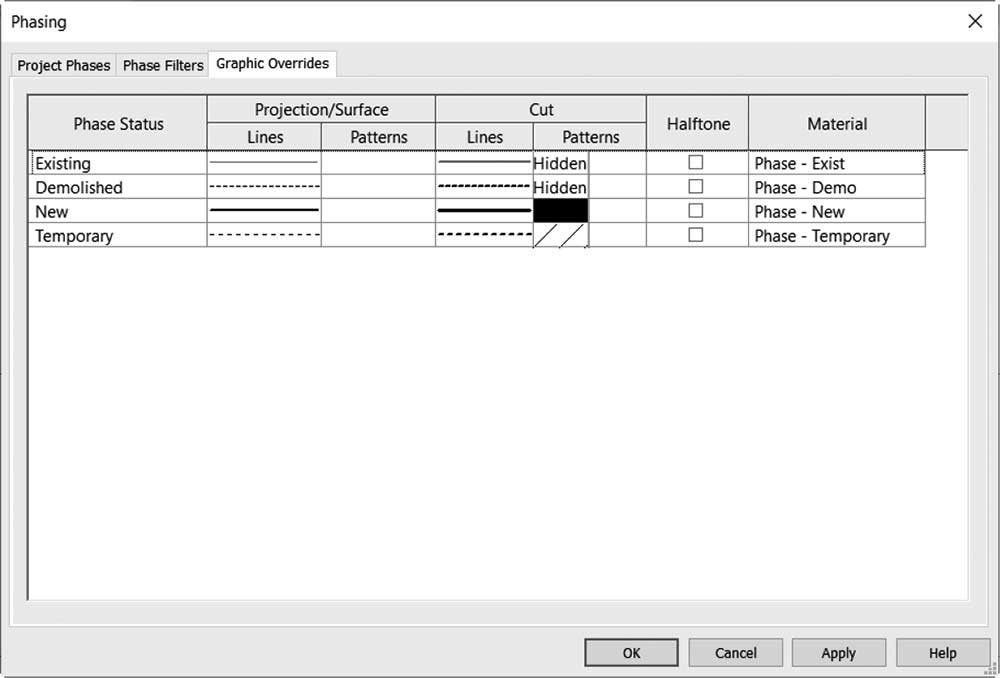Screen dimensions: 1000x678
Task: Tick Halftone for the Temporary phase
Action: pos(696,235)
